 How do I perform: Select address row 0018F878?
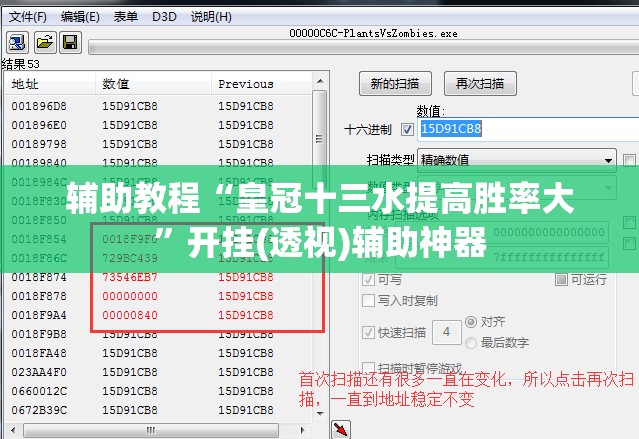[158, 296]
